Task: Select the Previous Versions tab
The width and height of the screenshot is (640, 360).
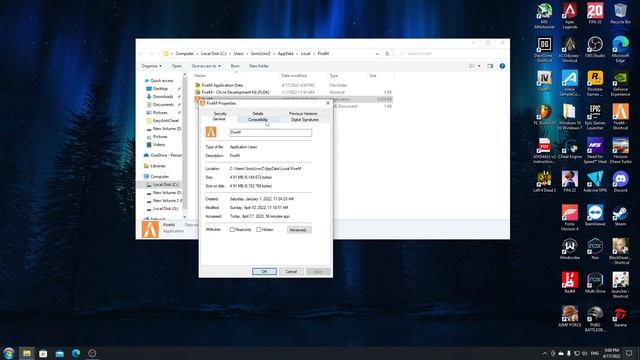Action: 303,113
